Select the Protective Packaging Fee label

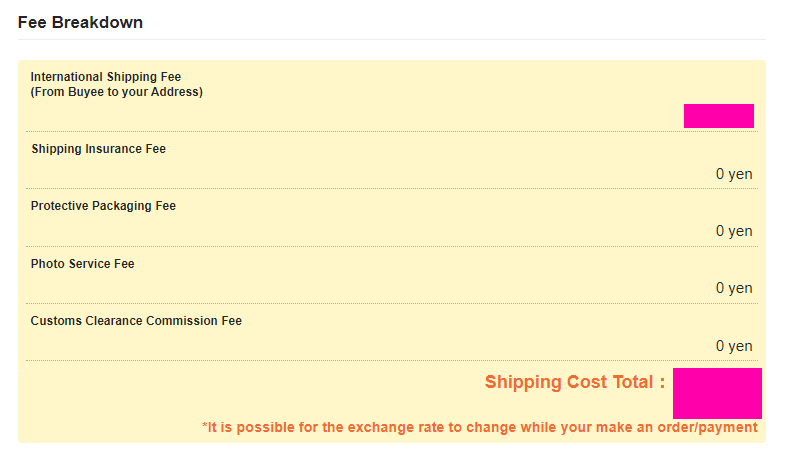103,206
